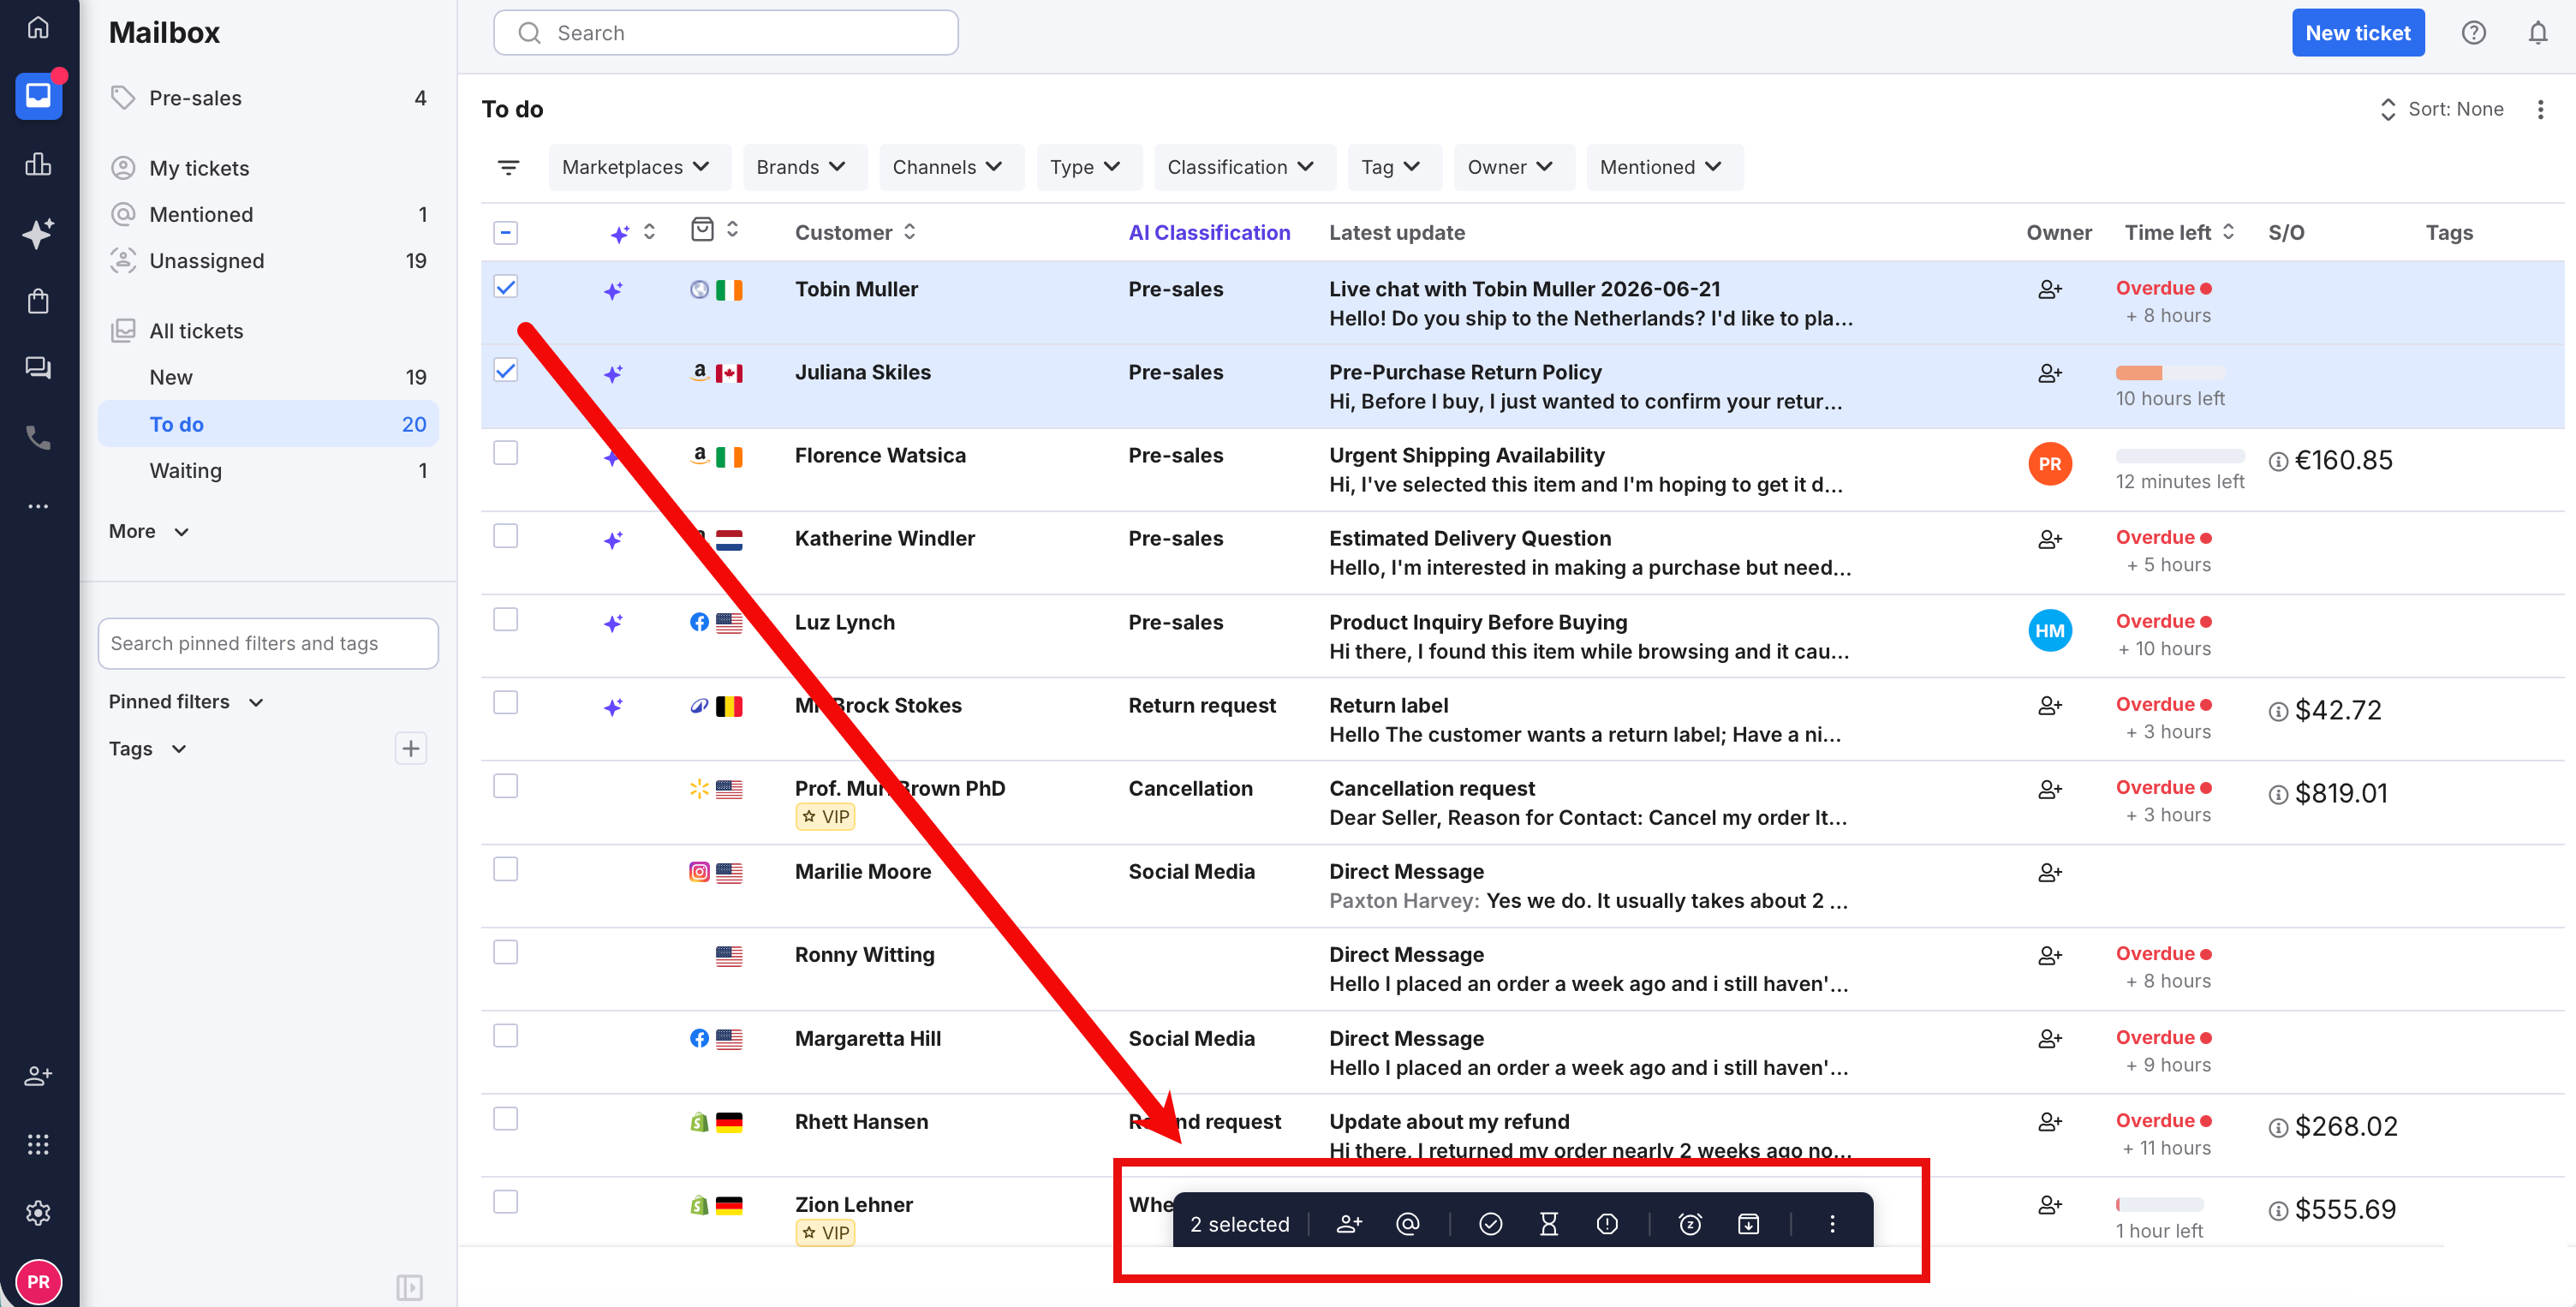Open the AI sparkle icon in left sidebar
This screenshot has height=1307, width=2576.
pos(38,233)
